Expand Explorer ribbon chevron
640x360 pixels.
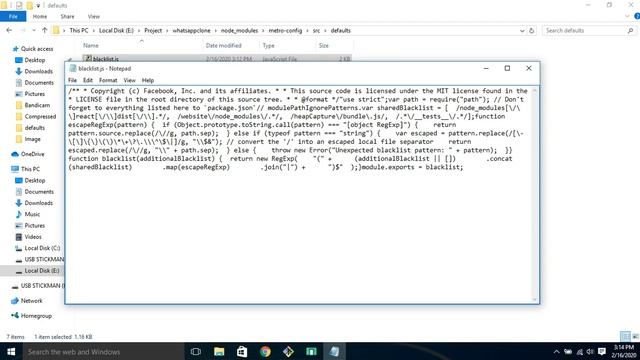pos(627,16)
